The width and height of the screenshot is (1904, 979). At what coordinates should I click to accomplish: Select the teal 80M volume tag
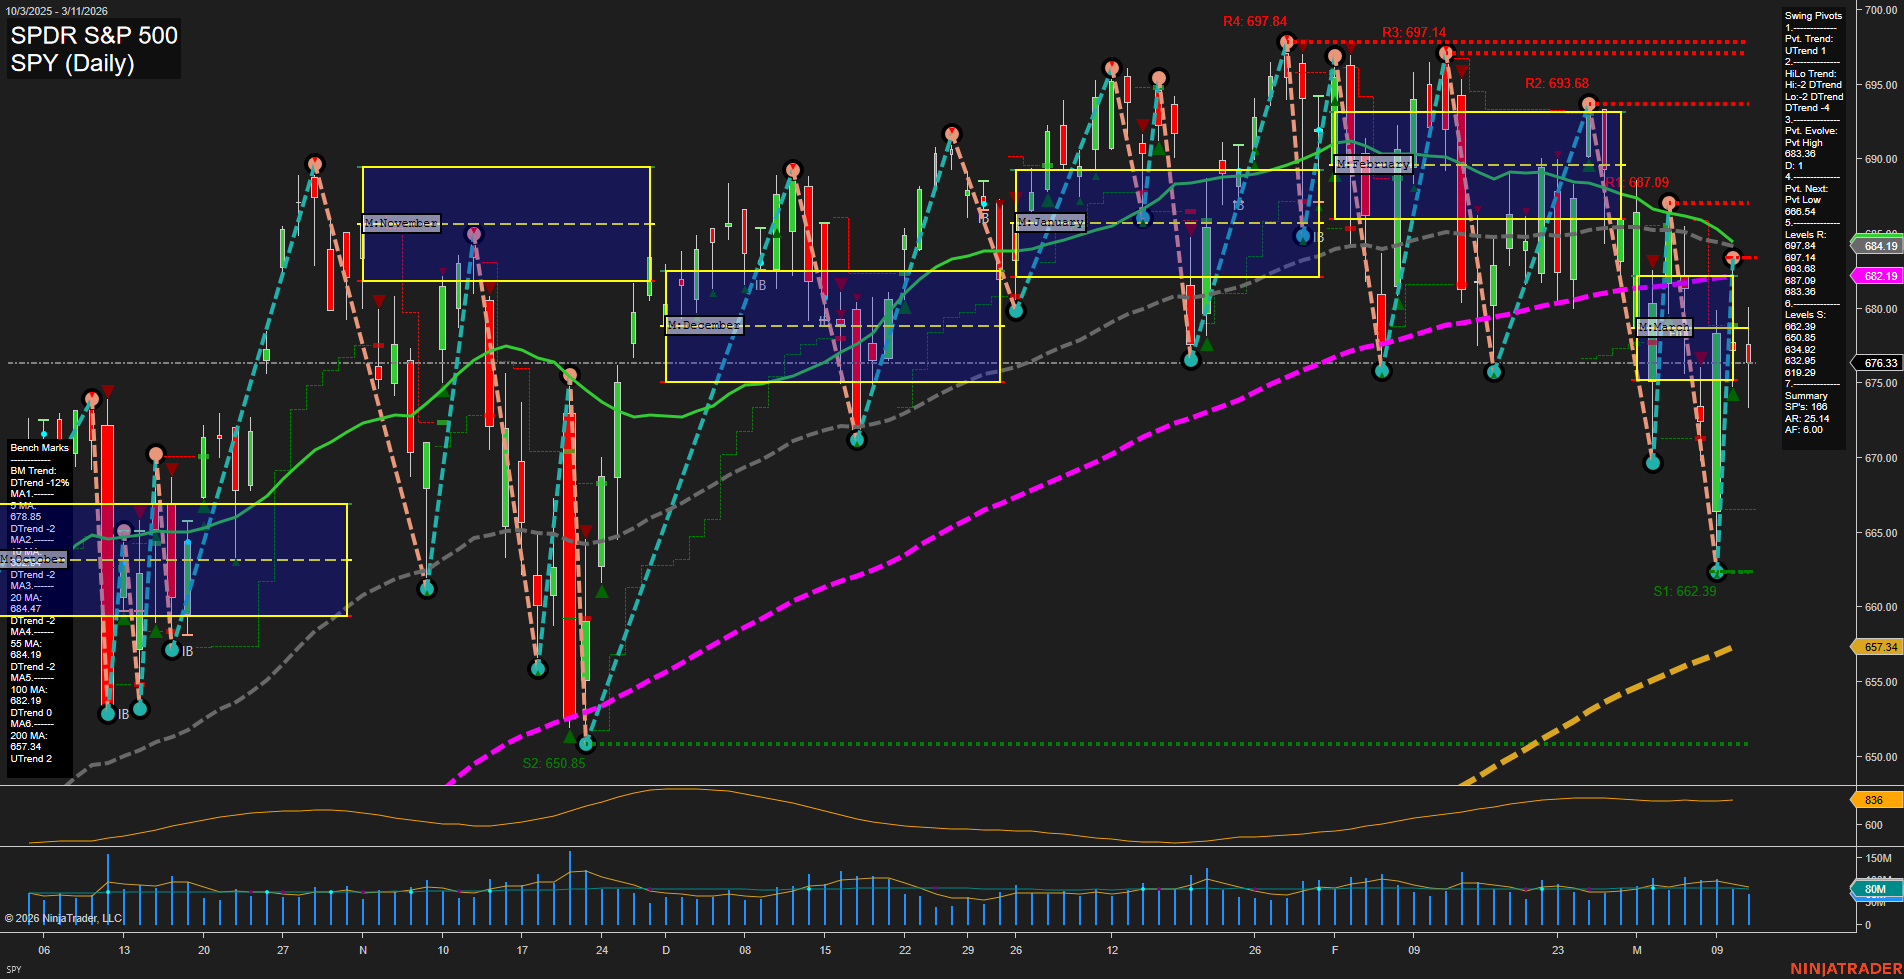point(1874,889)
